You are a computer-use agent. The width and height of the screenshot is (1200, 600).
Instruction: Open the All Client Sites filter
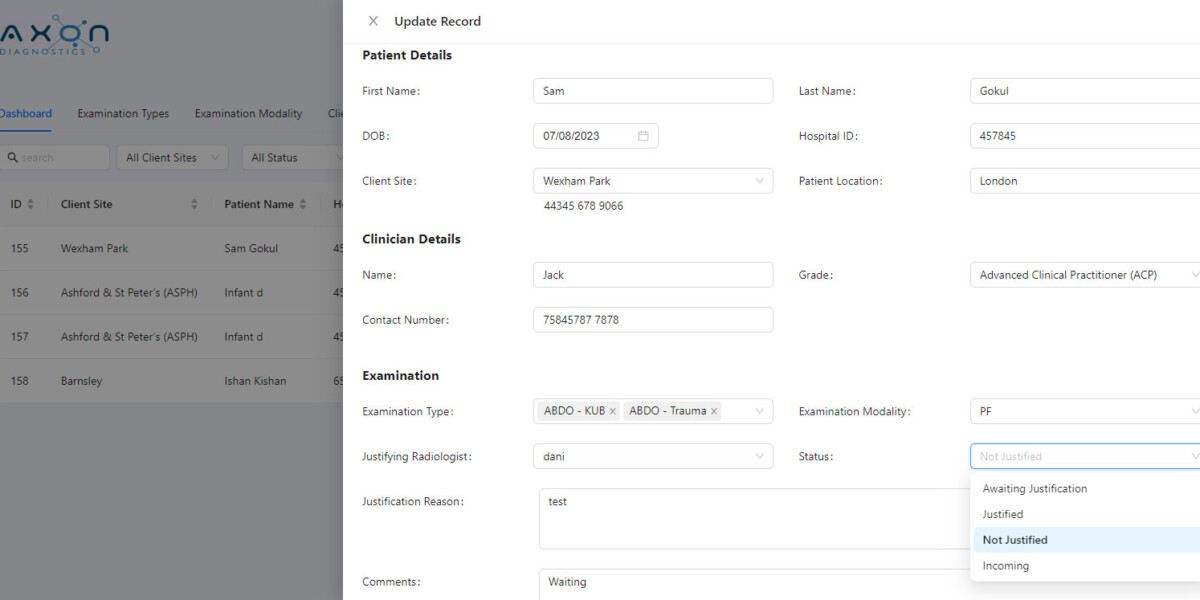[x=172, y=157]
